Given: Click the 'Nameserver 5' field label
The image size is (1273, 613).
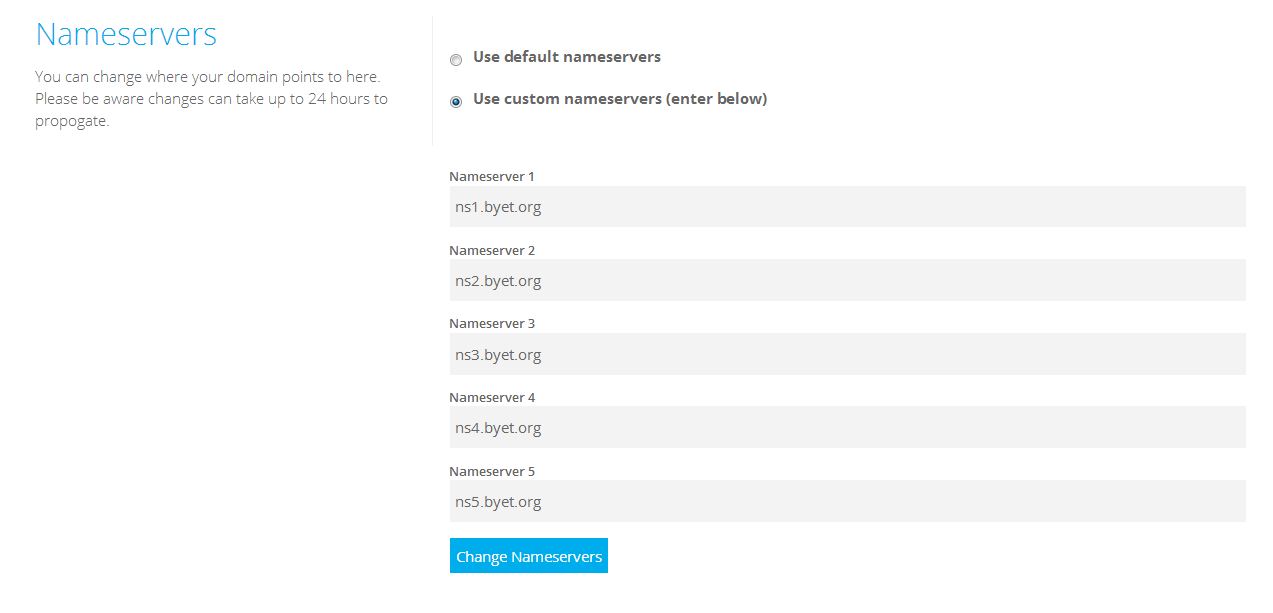Looking at the screenshot, I should click(492, 471).
